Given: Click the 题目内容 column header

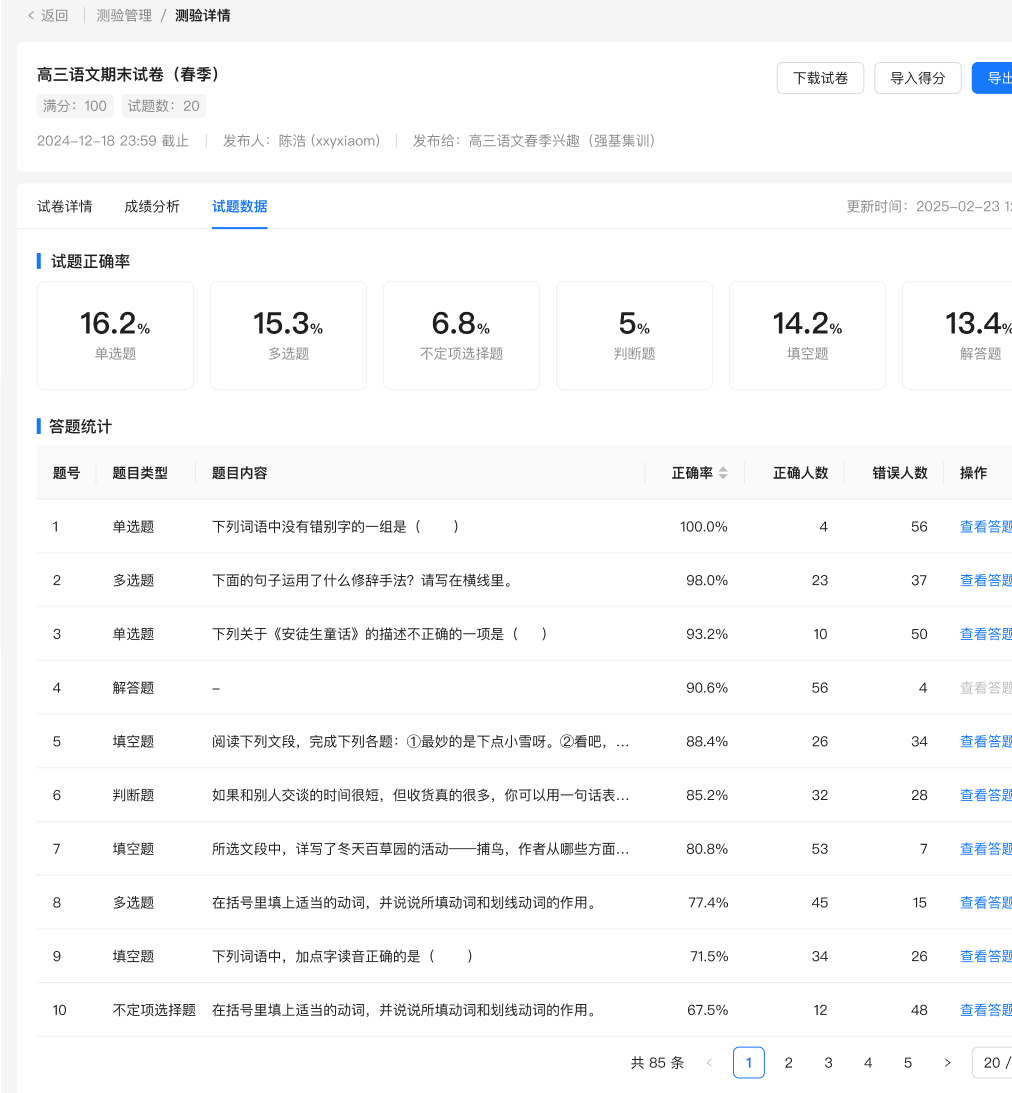Looking at the screenshot, I should [x=240, y=473].
